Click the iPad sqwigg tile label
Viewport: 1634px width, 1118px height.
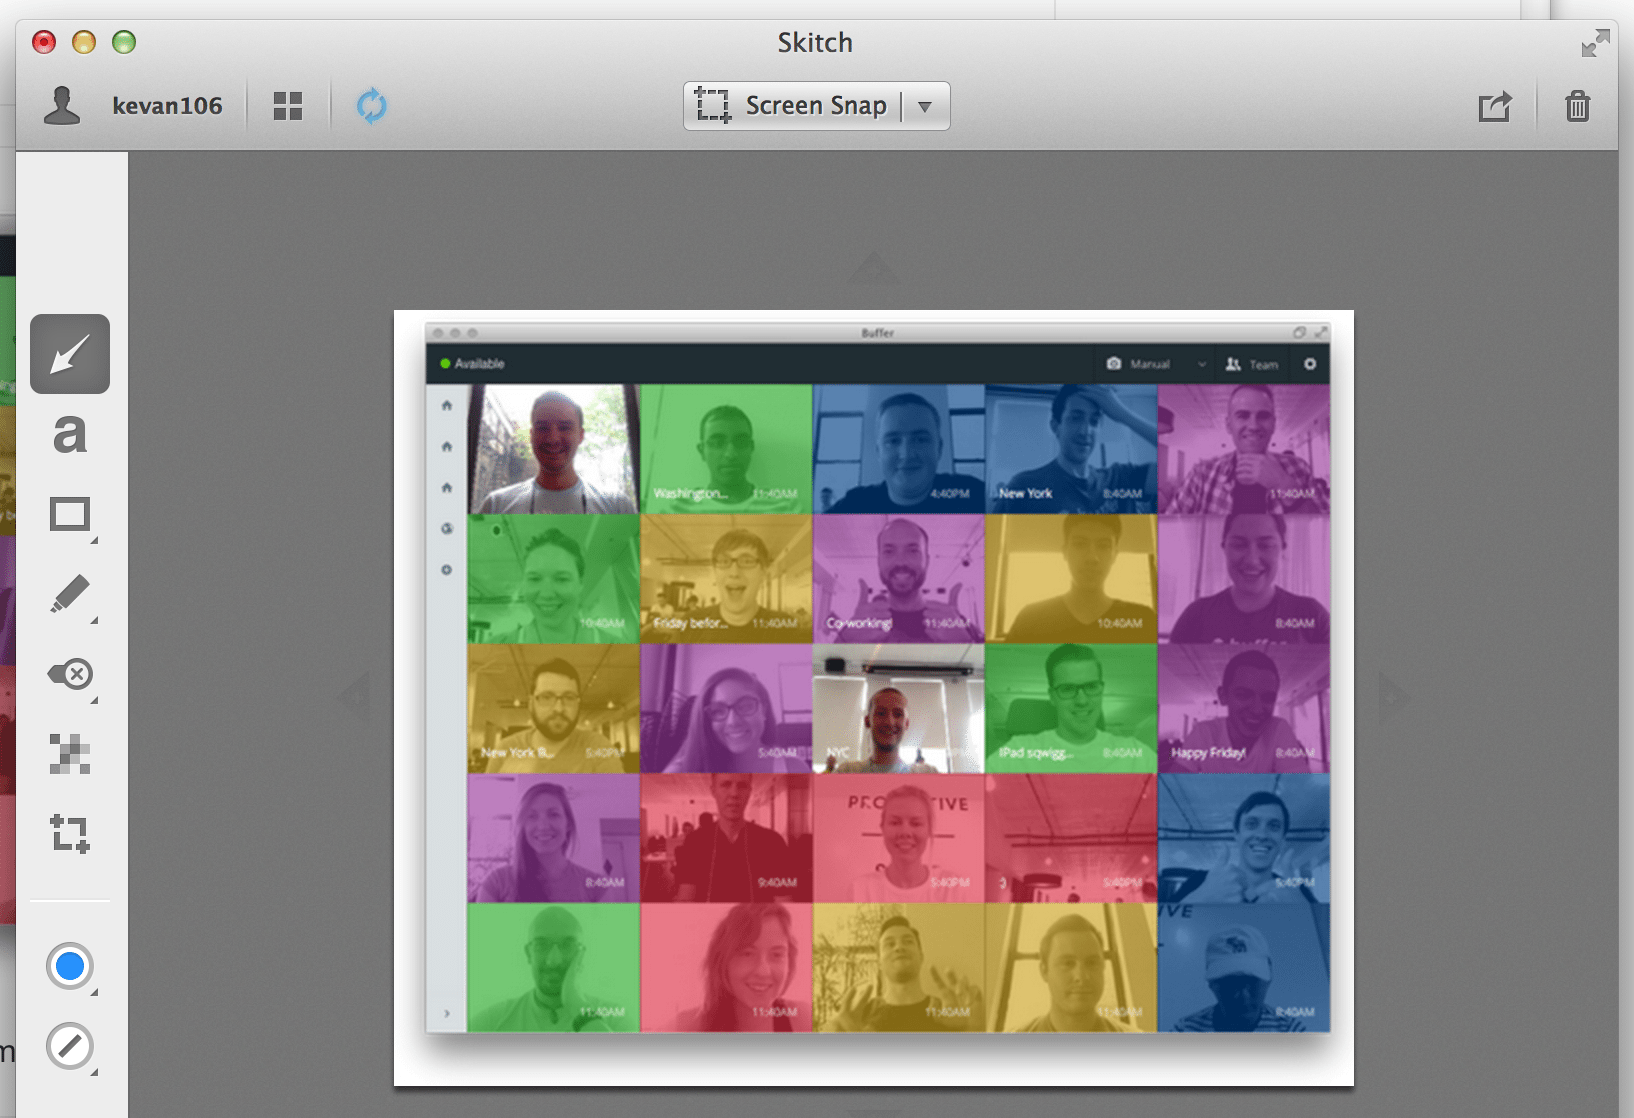[1036, 753]
